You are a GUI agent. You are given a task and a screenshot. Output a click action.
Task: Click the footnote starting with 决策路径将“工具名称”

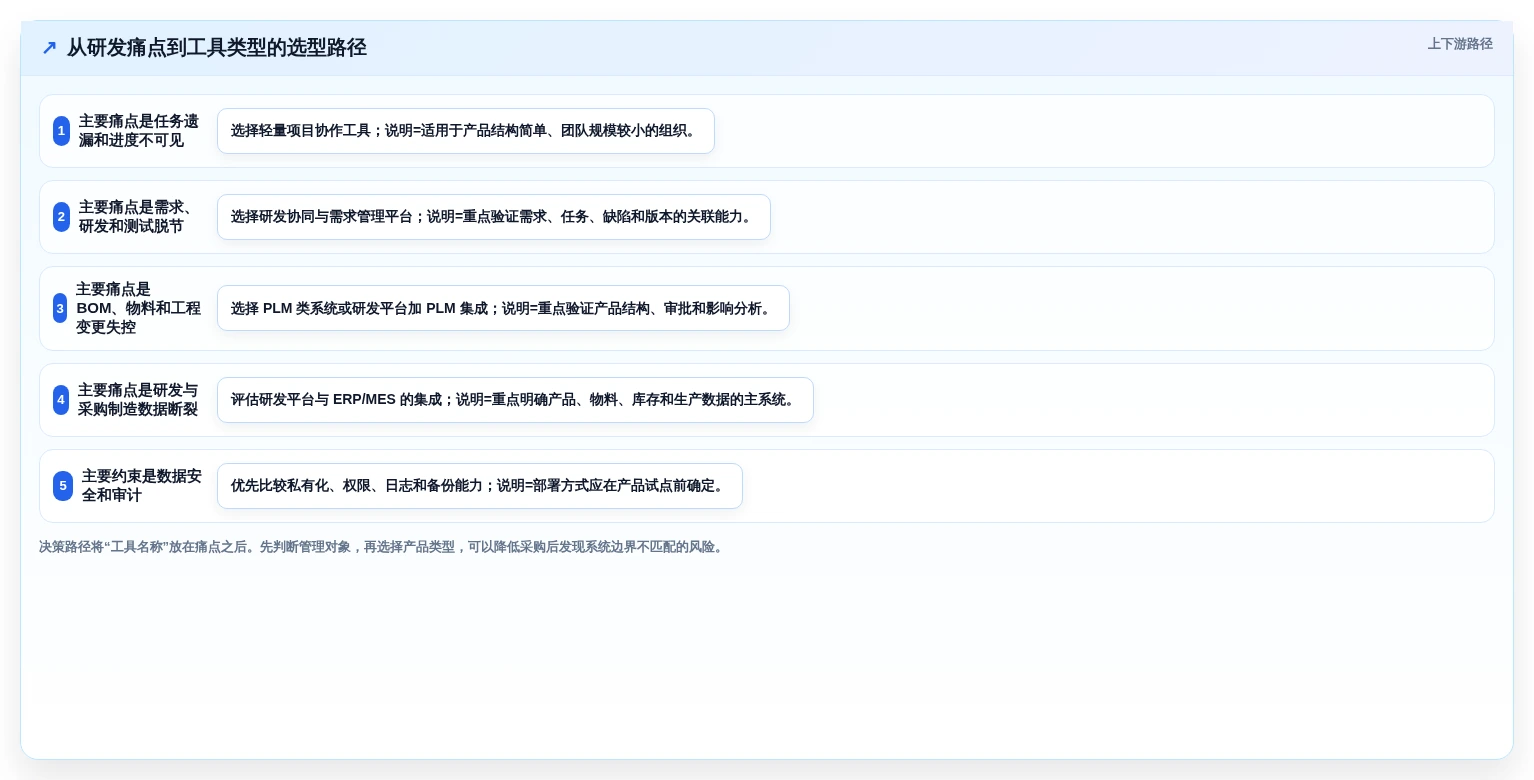click(x=382, y=547)
